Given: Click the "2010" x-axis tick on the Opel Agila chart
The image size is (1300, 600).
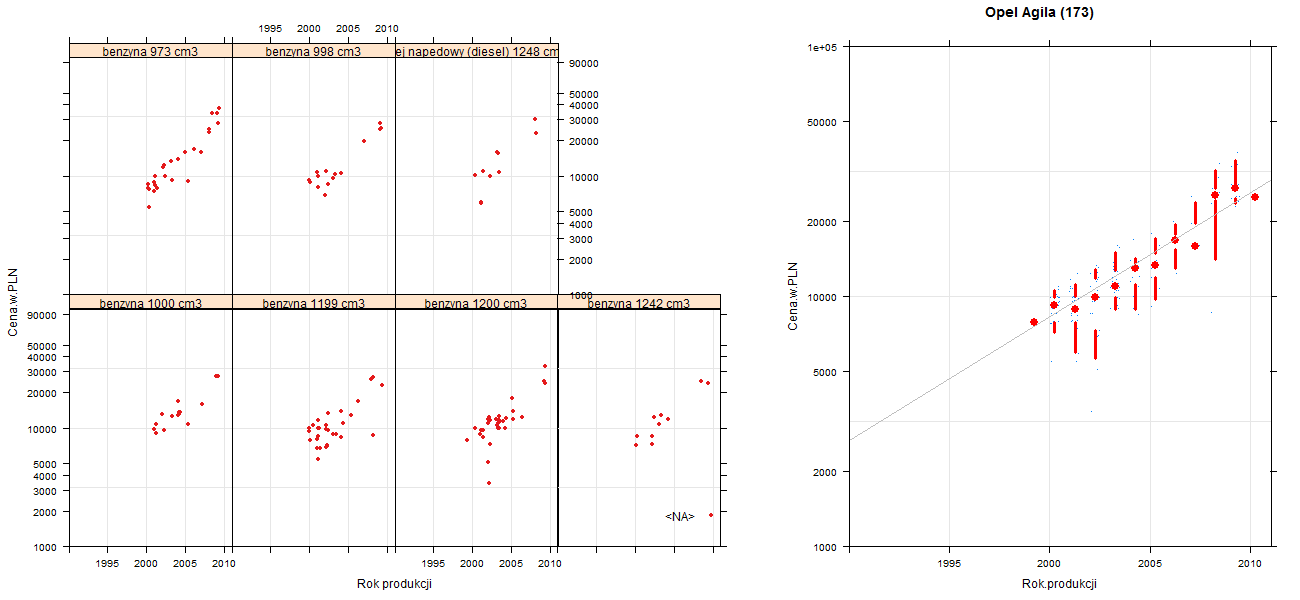Looking at the screenshot, I should (x=1250, y=564).
